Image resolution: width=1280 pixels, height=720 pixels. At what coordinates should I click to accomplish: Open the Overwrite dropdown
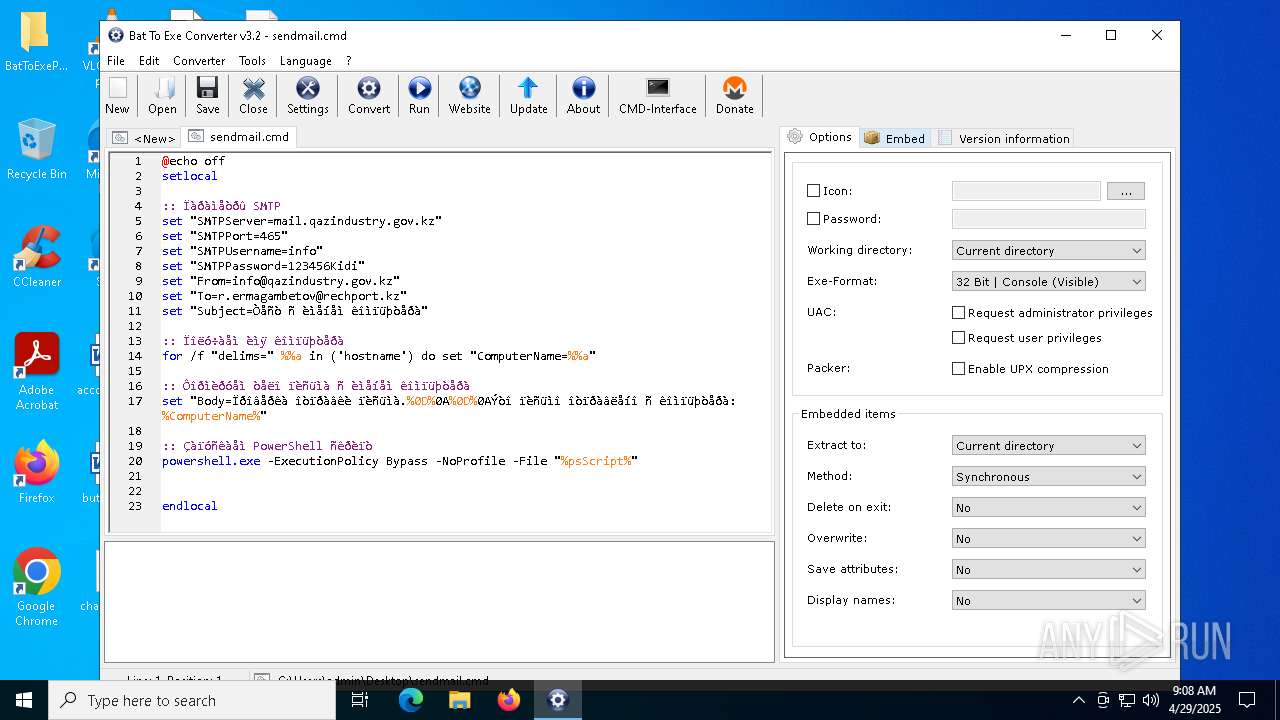pyautogui.click(x=1048, y=539)
